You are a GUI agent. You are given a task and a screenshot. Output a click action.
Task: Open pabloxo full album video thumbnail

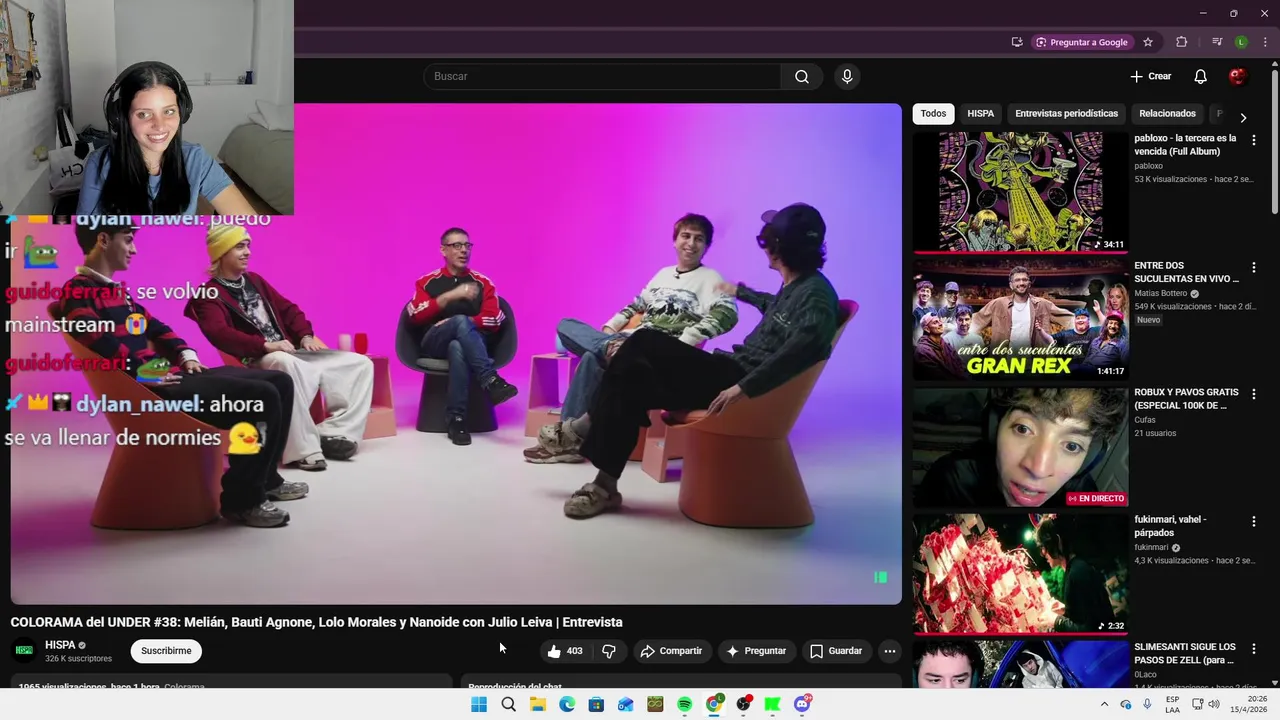1020,192
